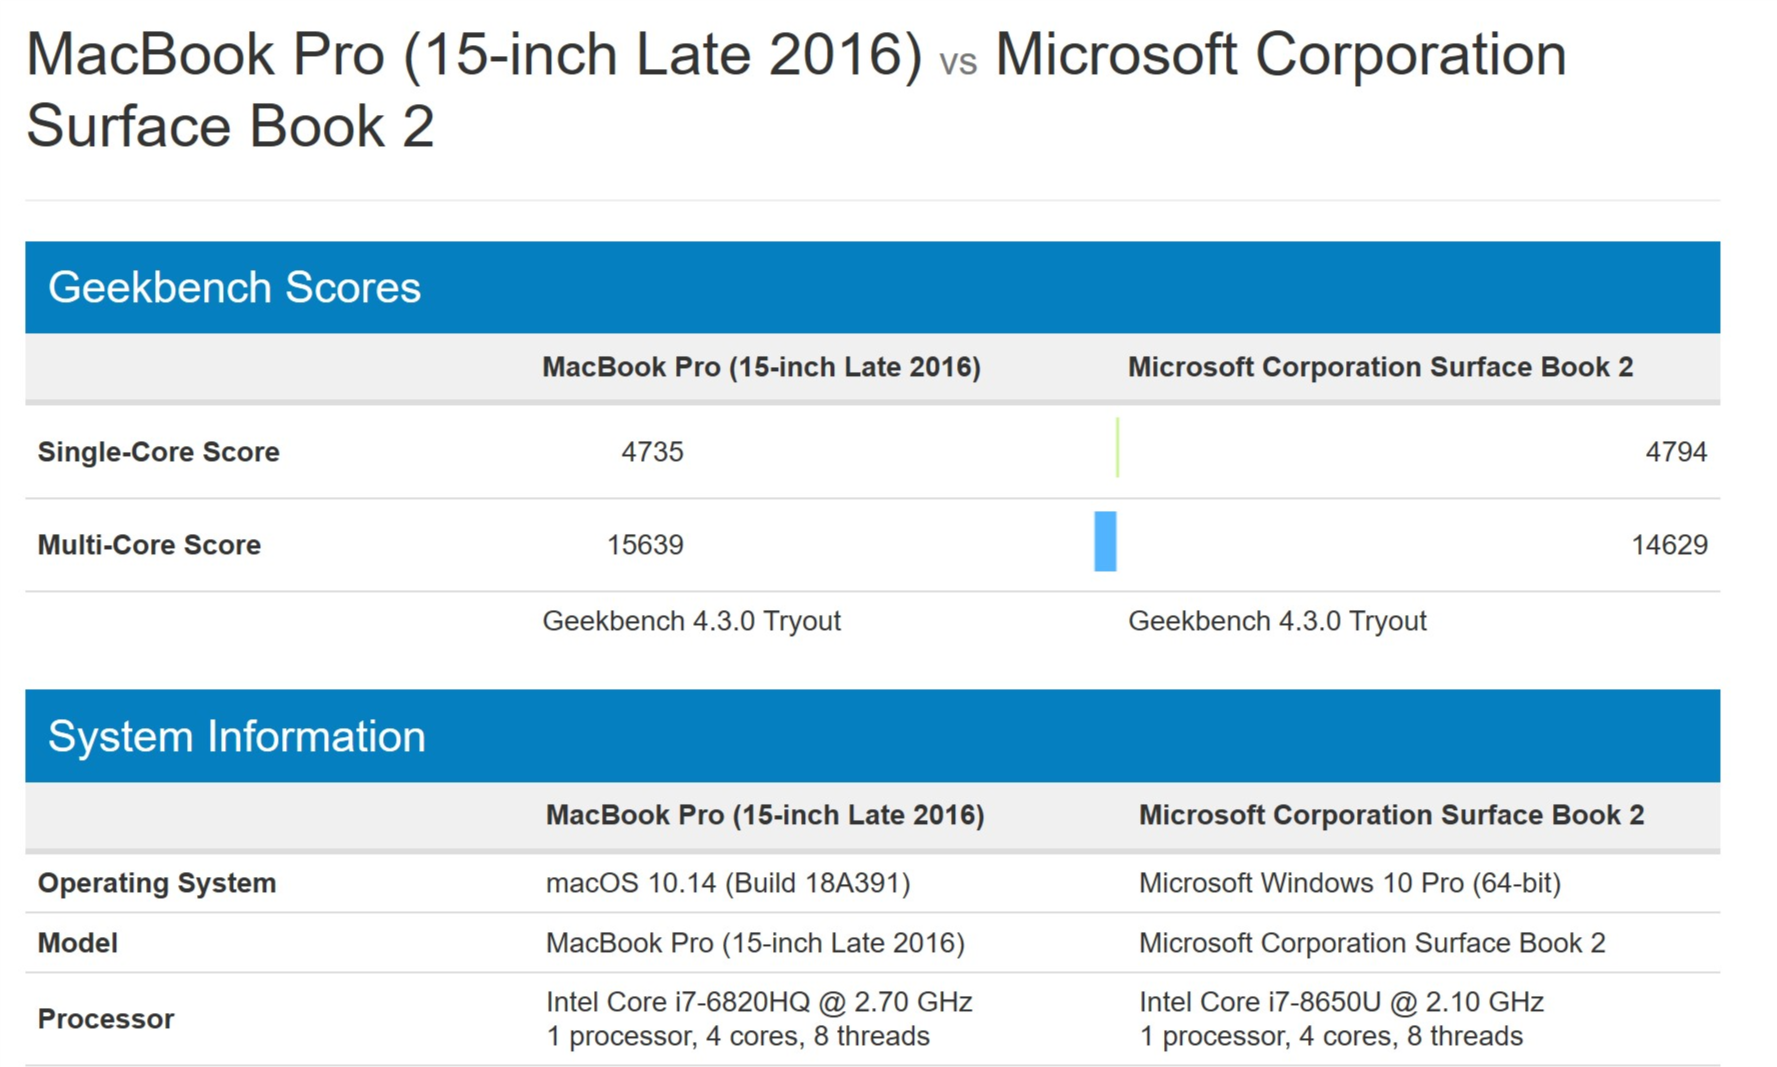This screenshot has width=1777, height=1067.
Task: Select the MacBook Pro Multi-Core score 15639
Action: [x=645, y=545]
